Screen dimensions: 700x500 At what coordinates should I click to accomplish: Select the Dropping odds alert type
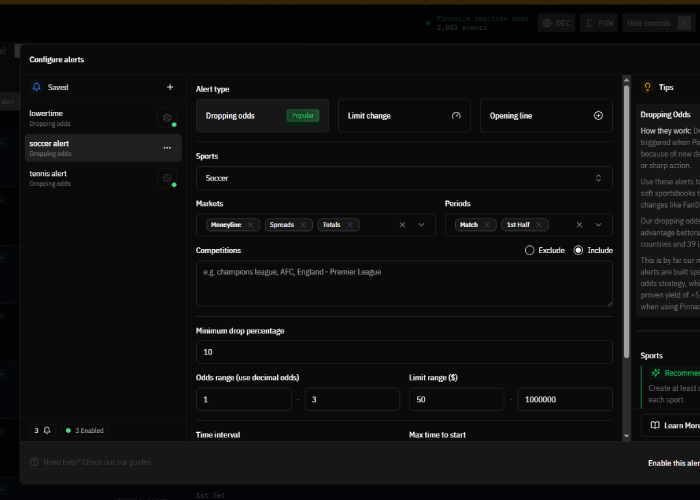[262, 116]
